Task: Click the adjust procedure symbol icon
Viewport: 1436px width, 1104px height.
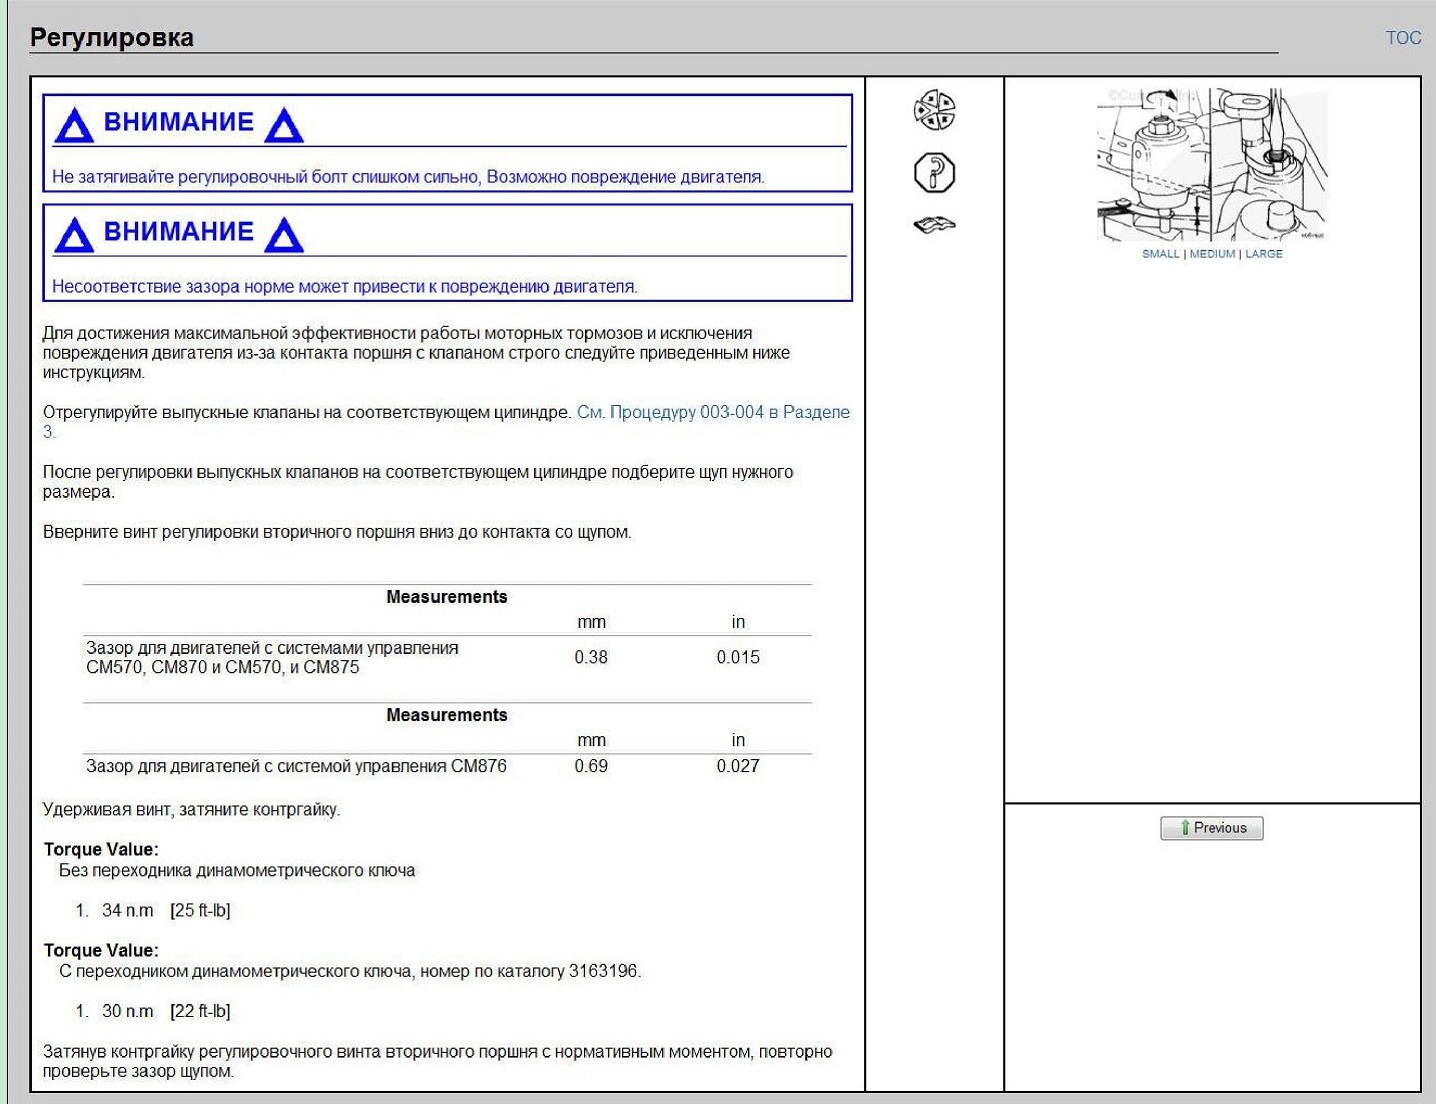Action: [x=934, y=110]
